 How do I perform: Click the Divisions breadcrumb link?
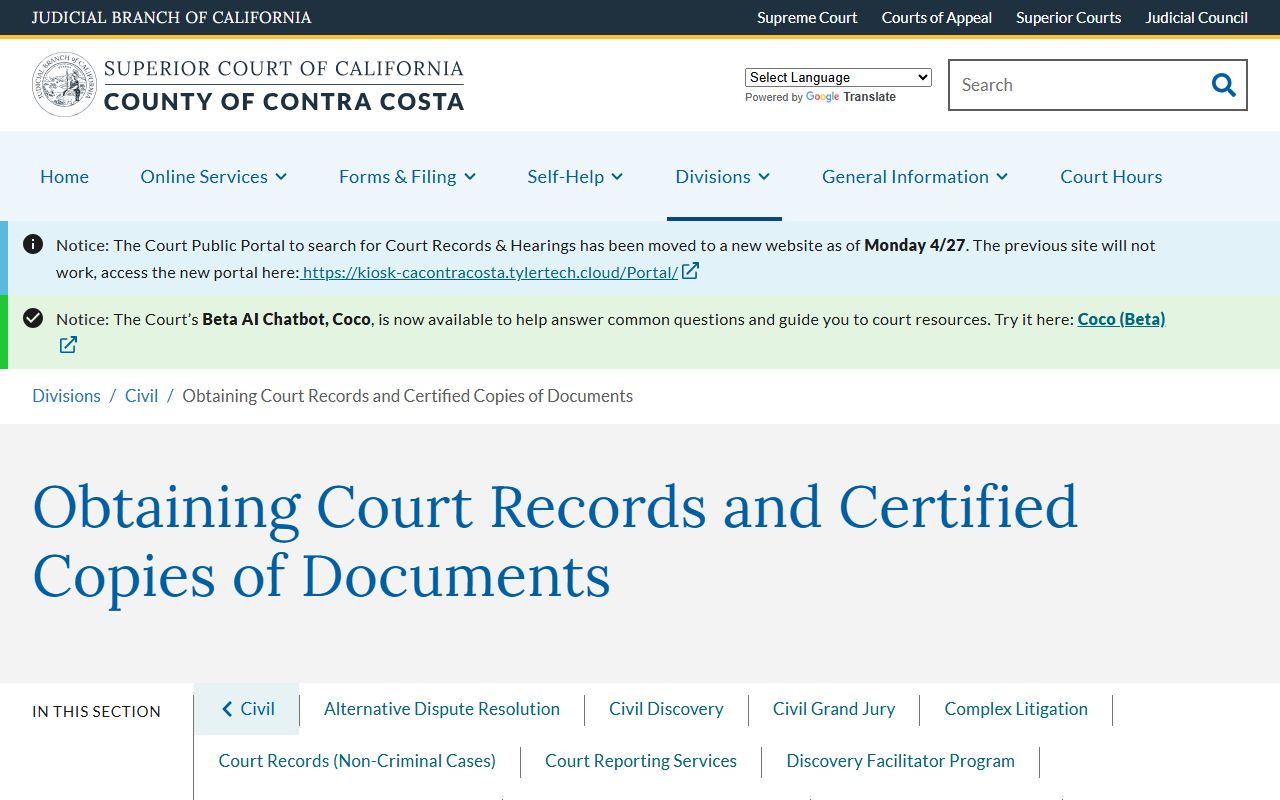click(66, 396)
